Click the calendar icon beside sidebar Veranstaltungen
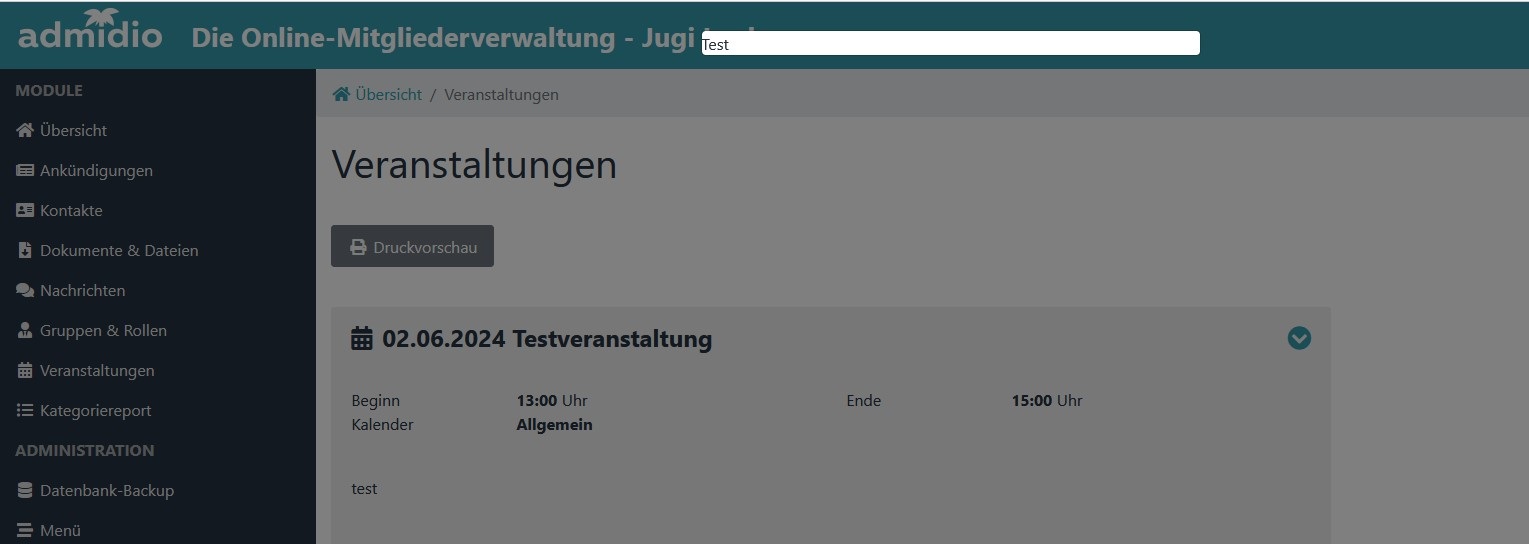Viewport: 1529px width, 544px height. coord(25,370)
